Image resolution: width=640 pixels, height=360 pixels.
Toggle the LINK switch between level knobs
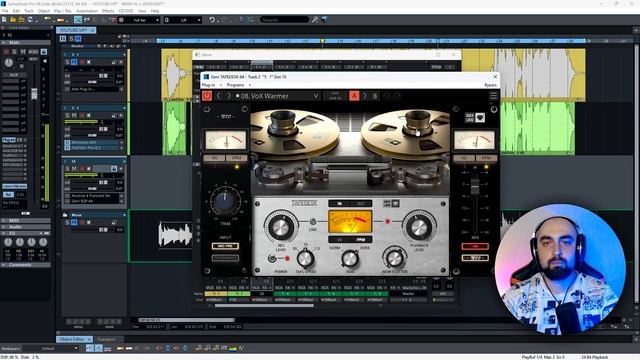(313, 222)
